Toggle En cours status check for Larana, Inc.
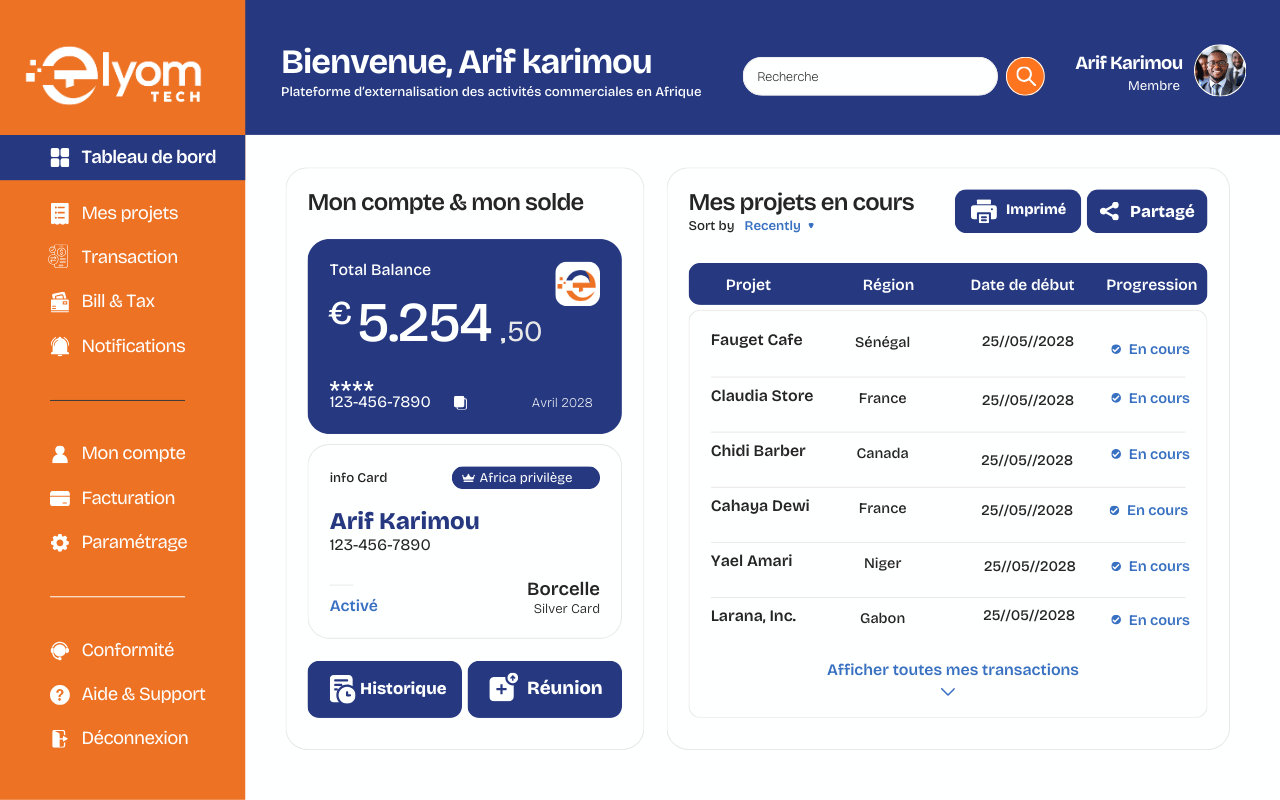Viewport: 1280px width, 800px height. click(x=1116, y=620)
